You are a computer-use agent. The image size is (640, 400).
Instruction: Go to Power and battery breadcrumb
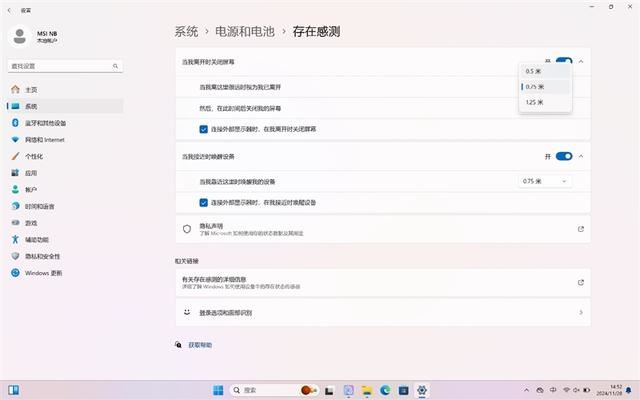click(244, 31)
